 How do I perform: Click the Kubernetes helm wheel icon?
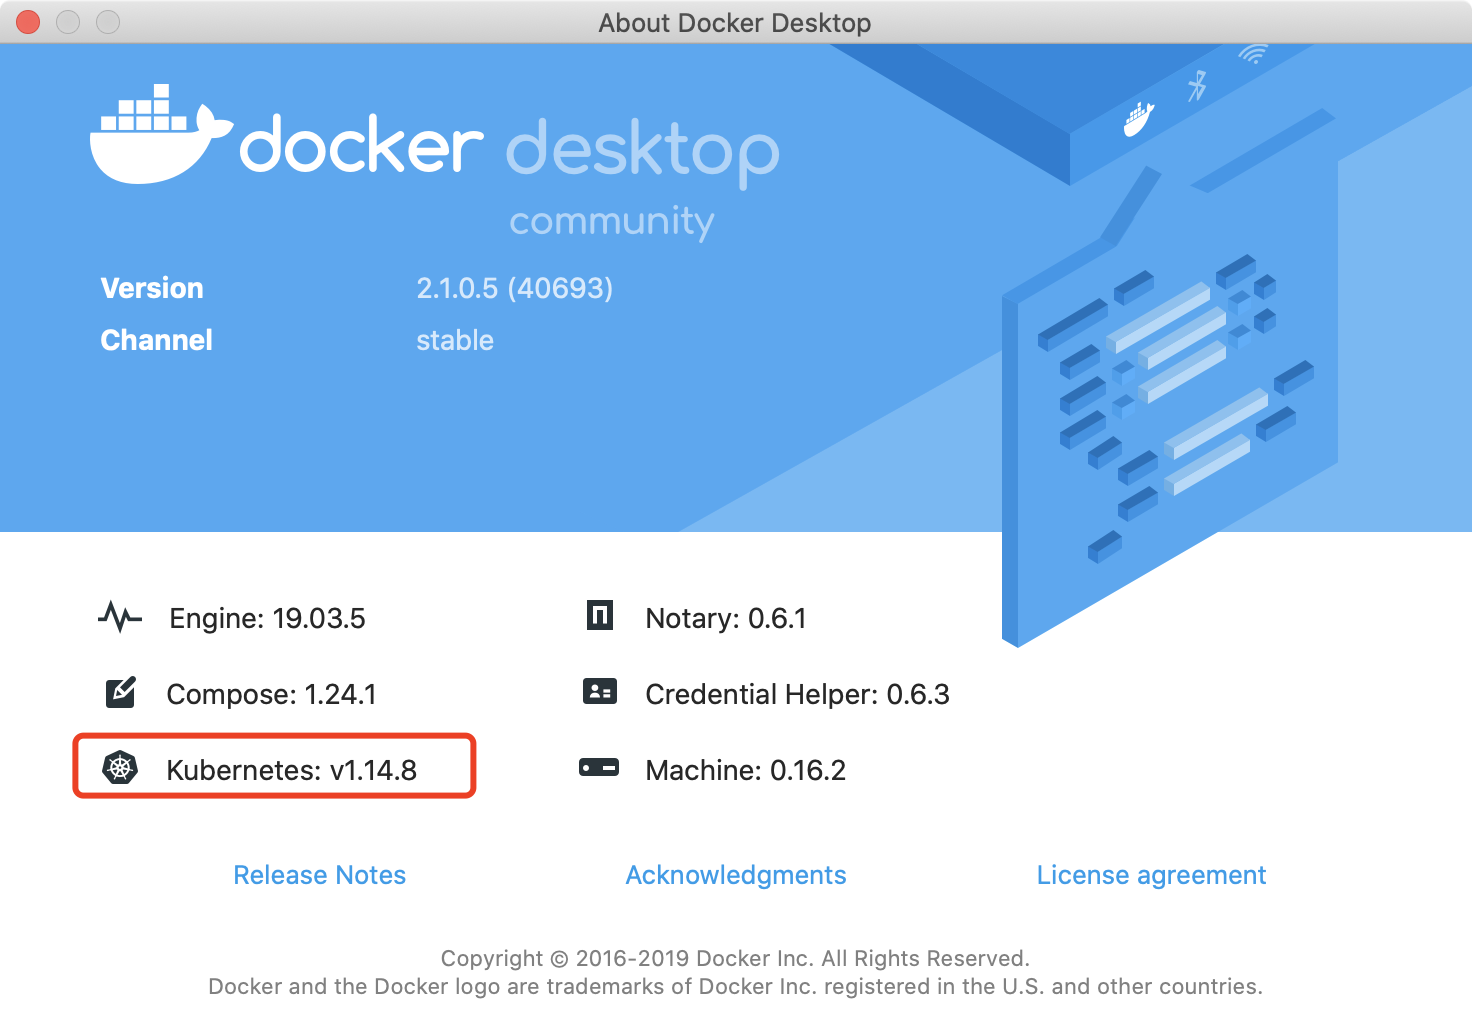[120, 768]
